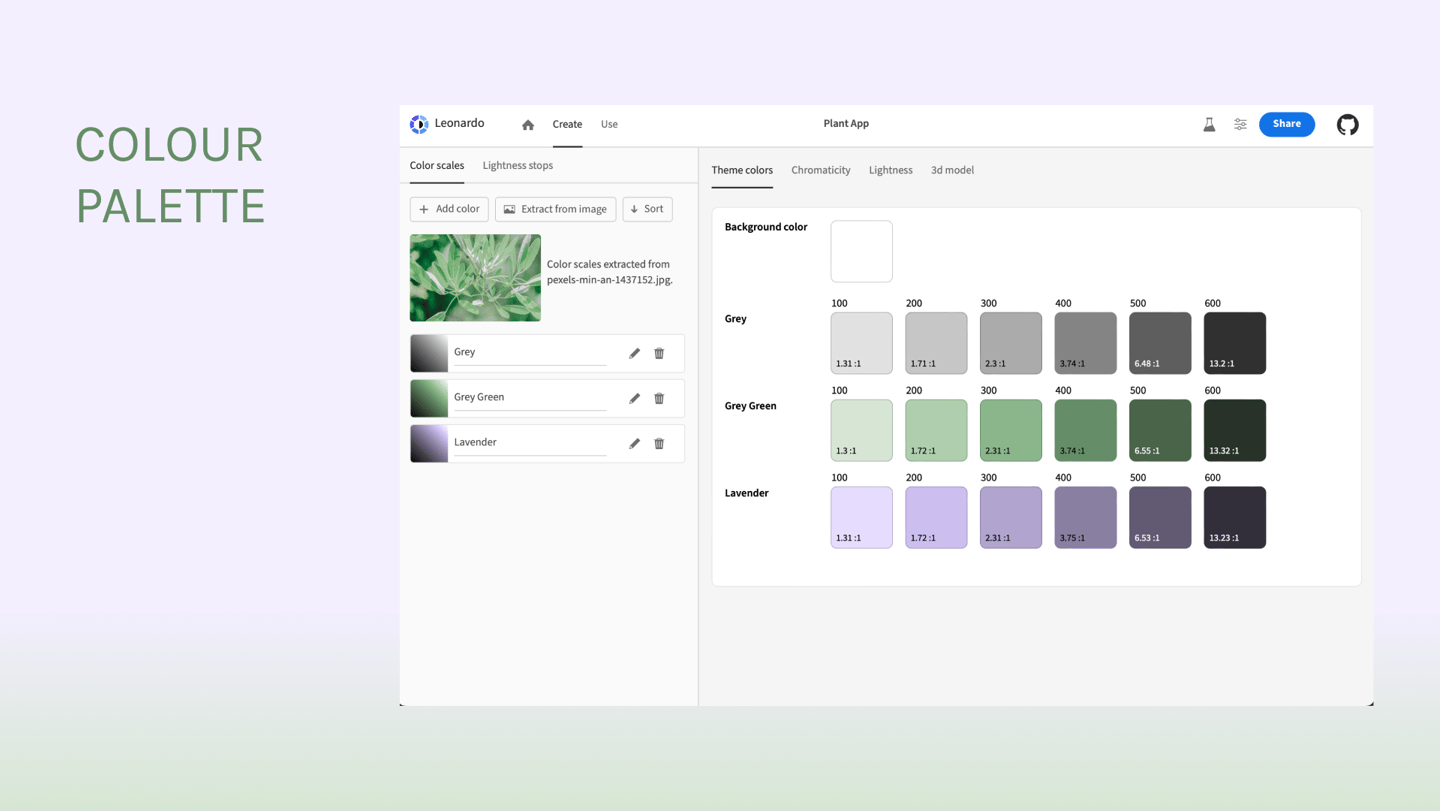
Task: Select the Grey 600 color swatch
Action: pos(1234,343)
